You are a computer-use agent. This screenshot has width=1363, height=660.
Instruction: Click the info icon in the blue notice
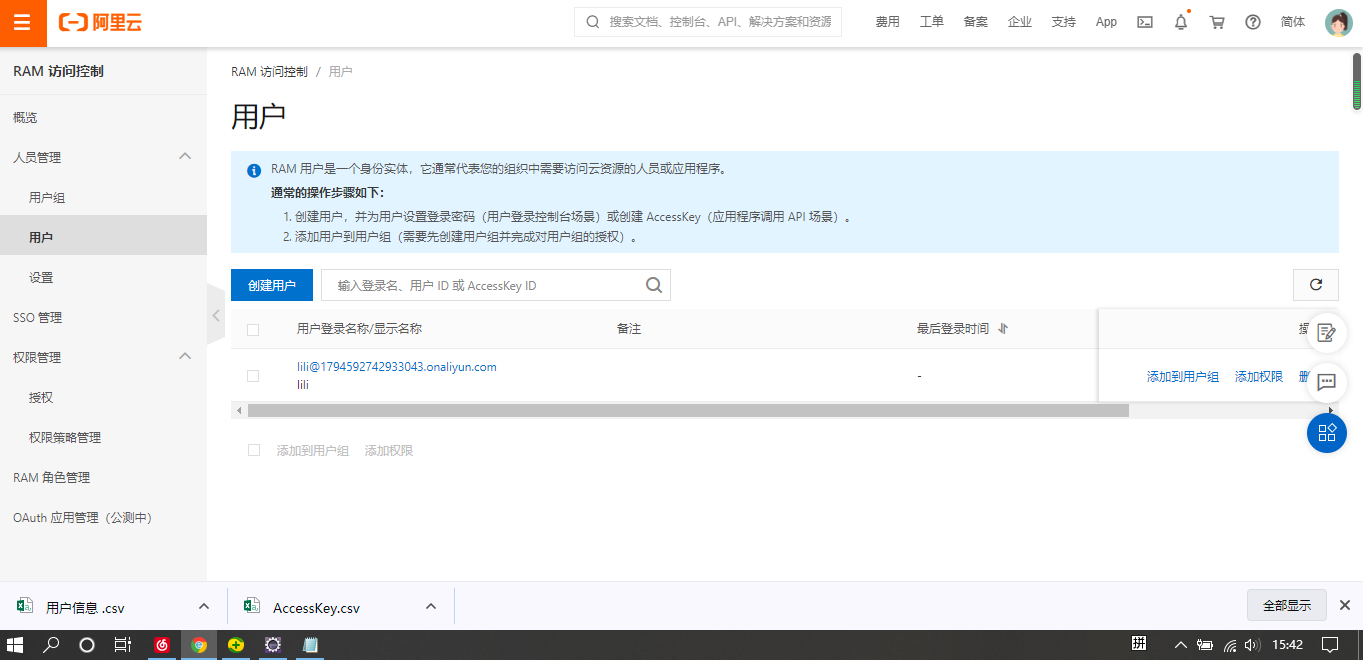coord(254,170)
